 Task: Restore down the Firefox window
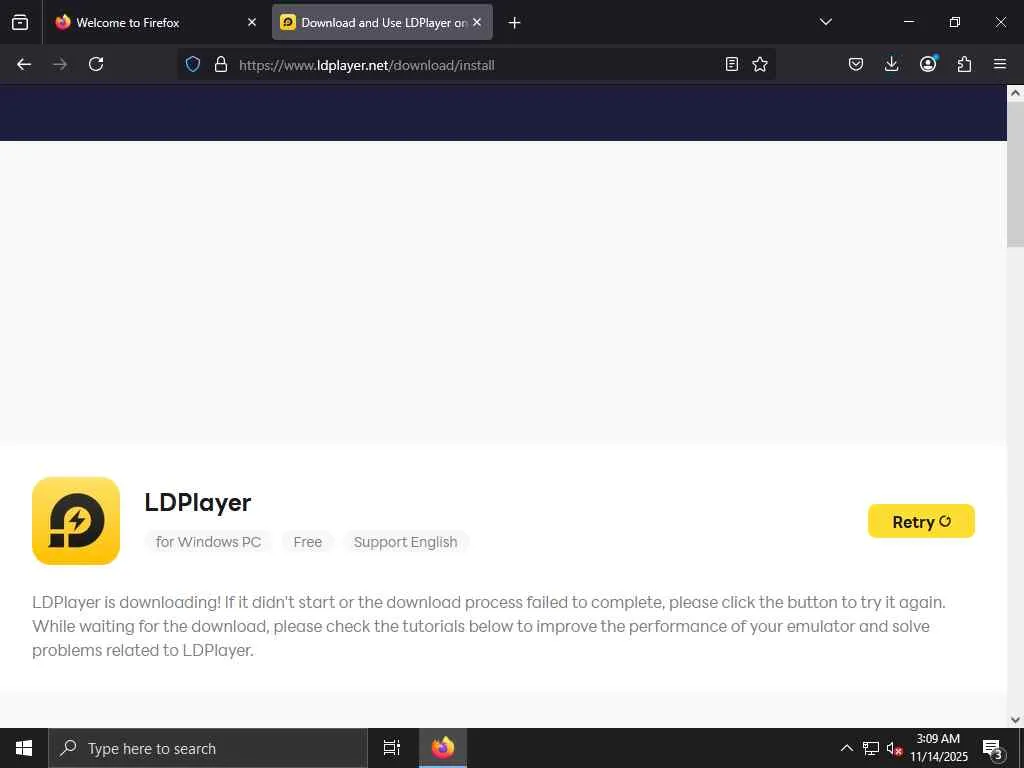(955, 22)
